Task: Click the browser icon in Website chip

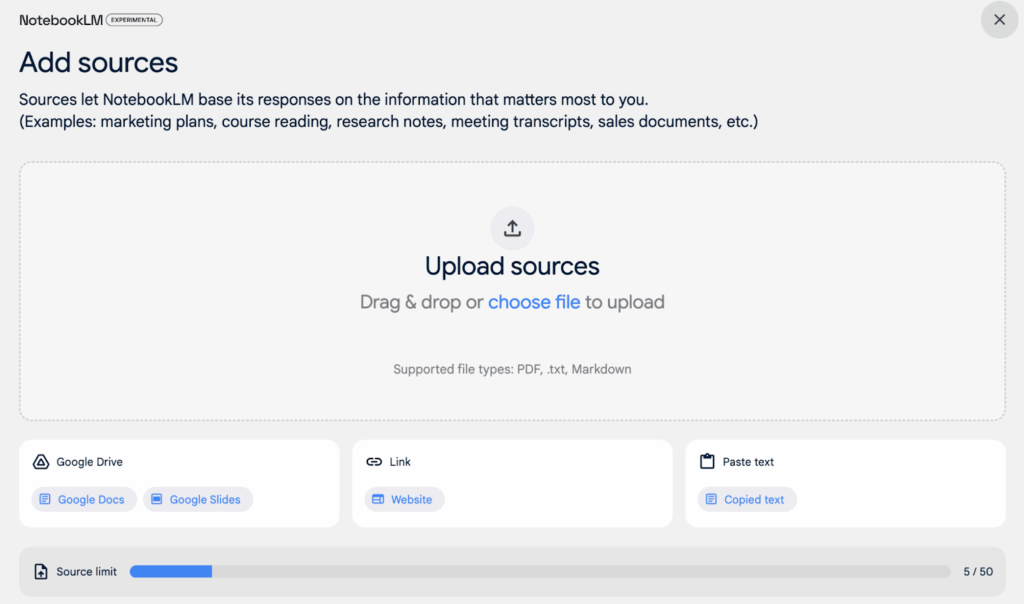Action: [377, 499]
